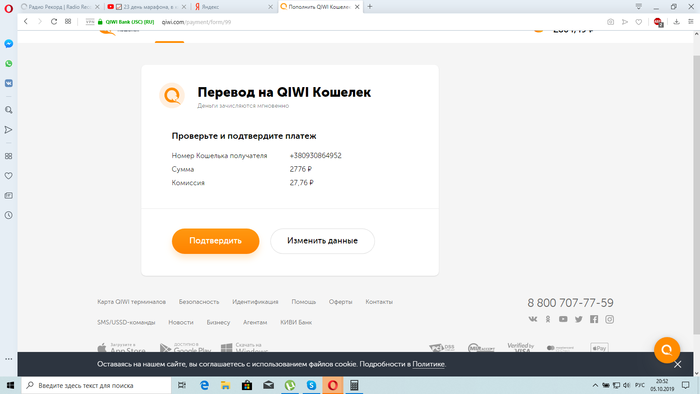Open the Безопасность footer link
Image resolution: width=700 pixels, height=394 pixels.
click(199, 302)
